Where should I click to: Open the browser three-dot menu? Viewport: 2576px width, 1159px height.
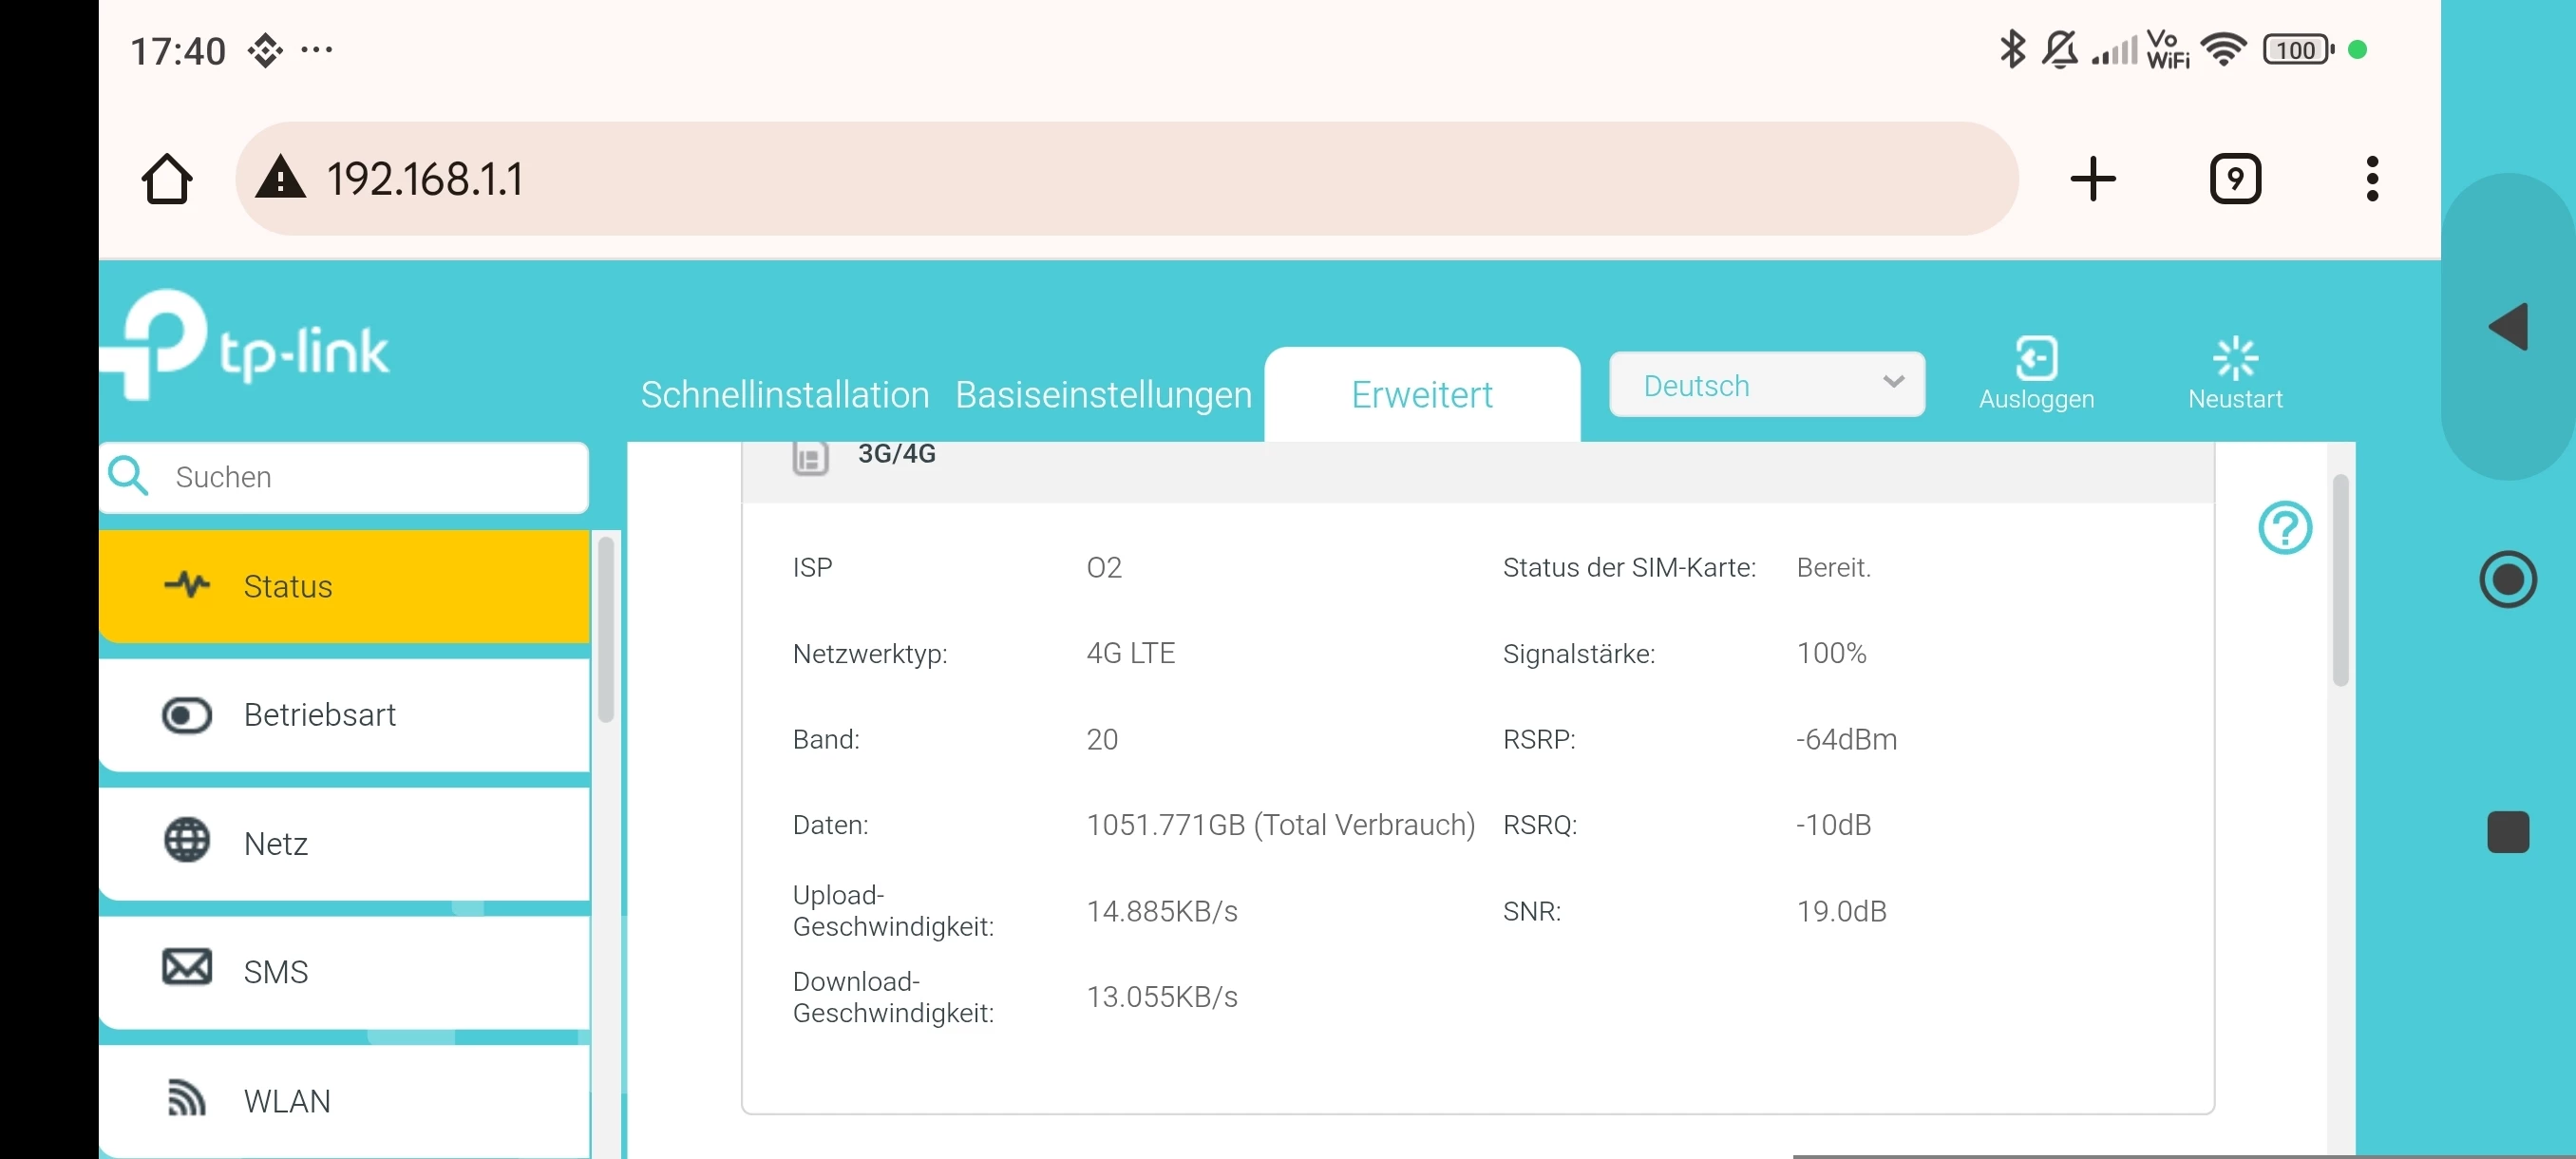pos(2371,180)
